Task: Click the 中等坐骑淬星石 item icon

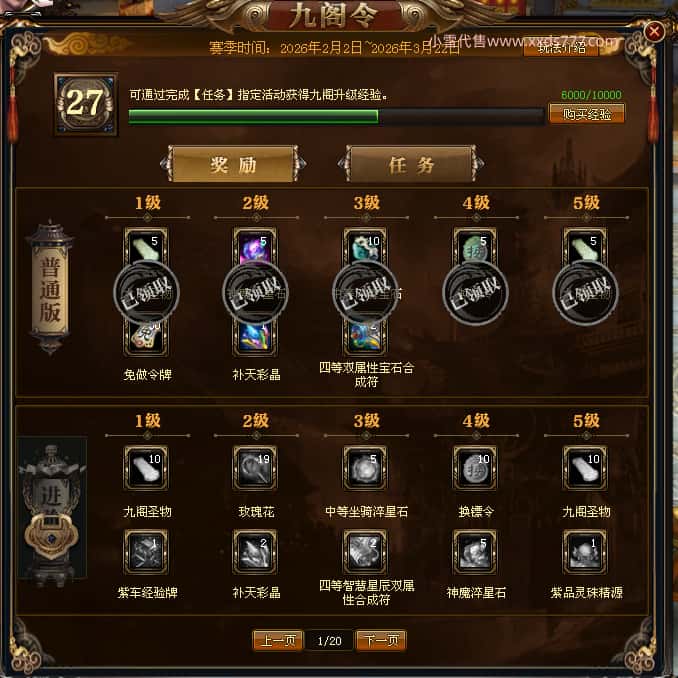Action: (x=365, y=468)
